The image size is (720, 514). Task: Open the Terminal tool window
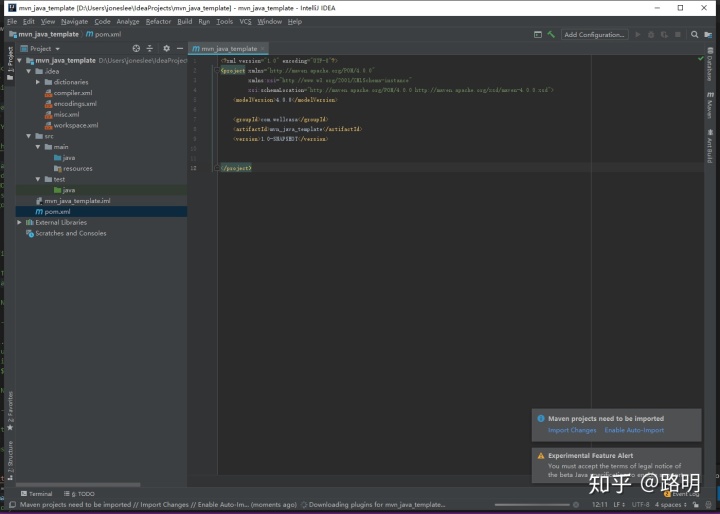37,494
